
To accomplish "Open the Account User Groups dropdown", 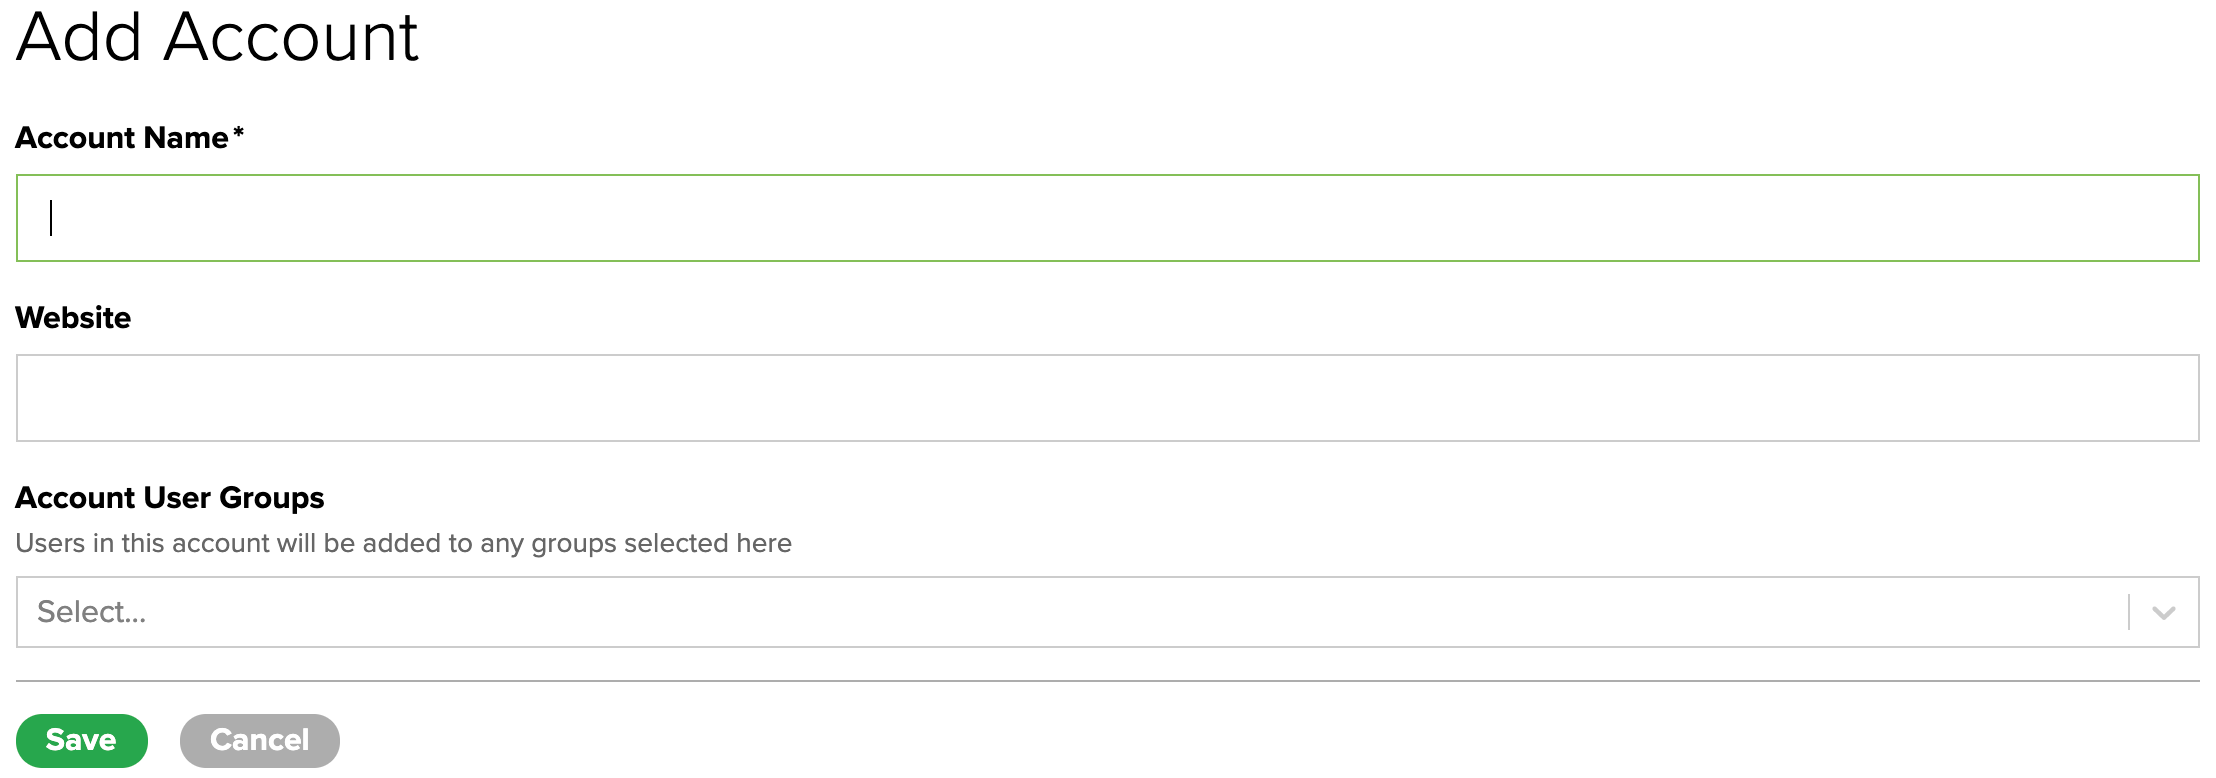I will pyautogui.click(x=1070, y=612).
